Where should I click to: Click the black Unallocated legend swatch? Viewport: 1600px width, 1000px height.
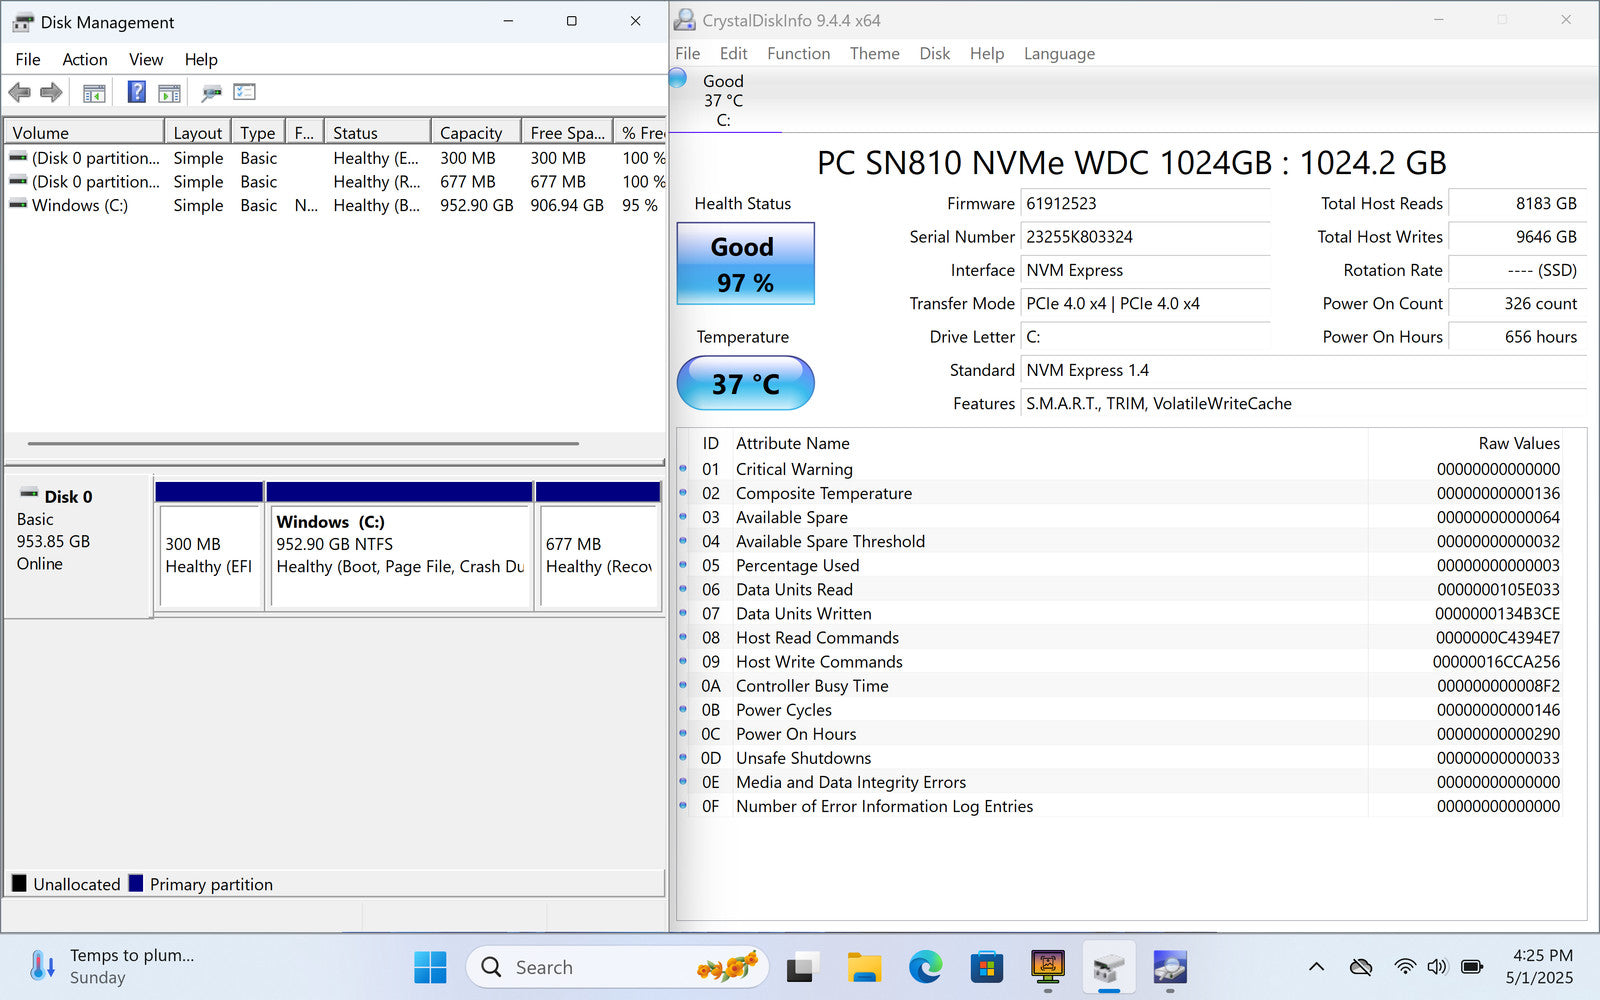pos(19,883)
